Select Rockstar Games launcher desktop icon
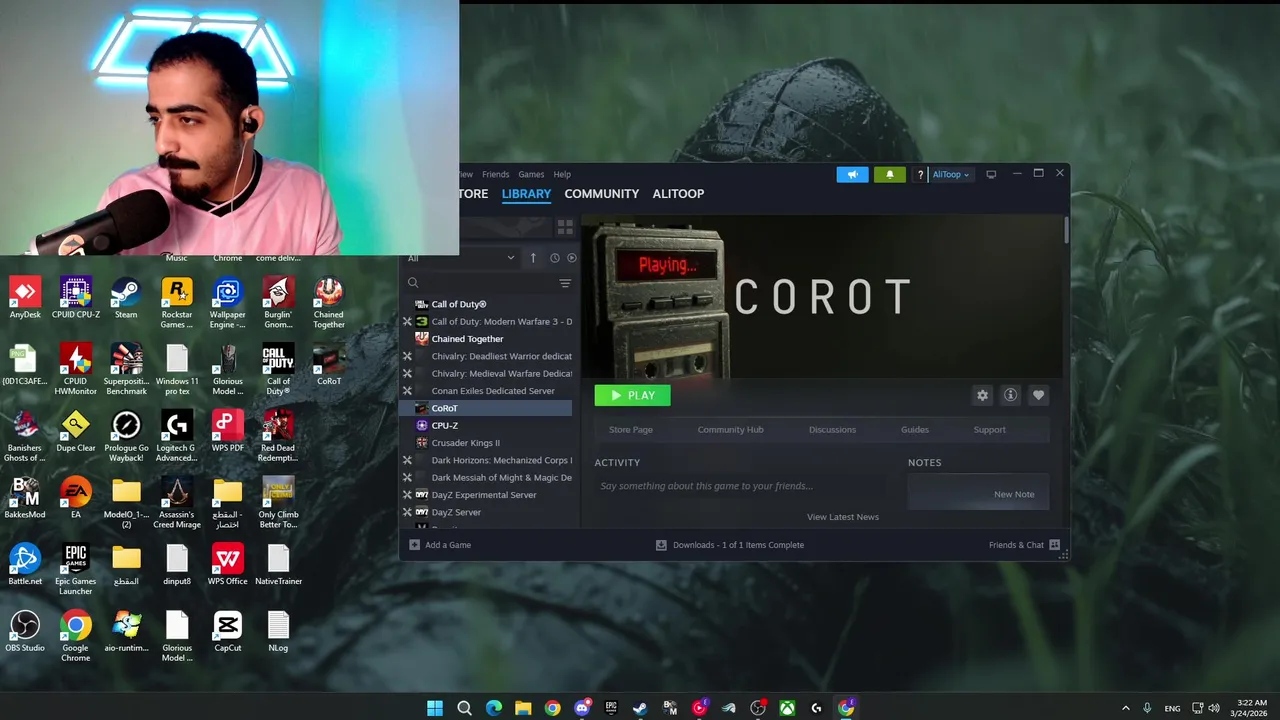Viewport: 1280px width, 720px height. (177, 303)
